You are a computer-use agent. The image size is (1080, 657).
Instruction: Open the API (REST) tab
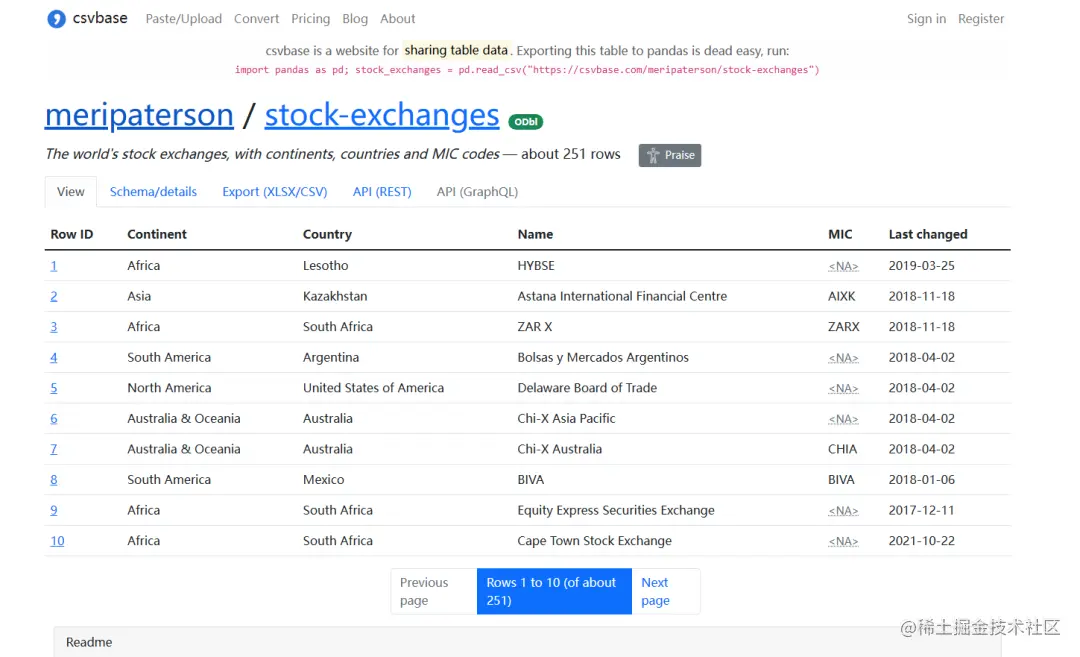click(x=382, y=192)
